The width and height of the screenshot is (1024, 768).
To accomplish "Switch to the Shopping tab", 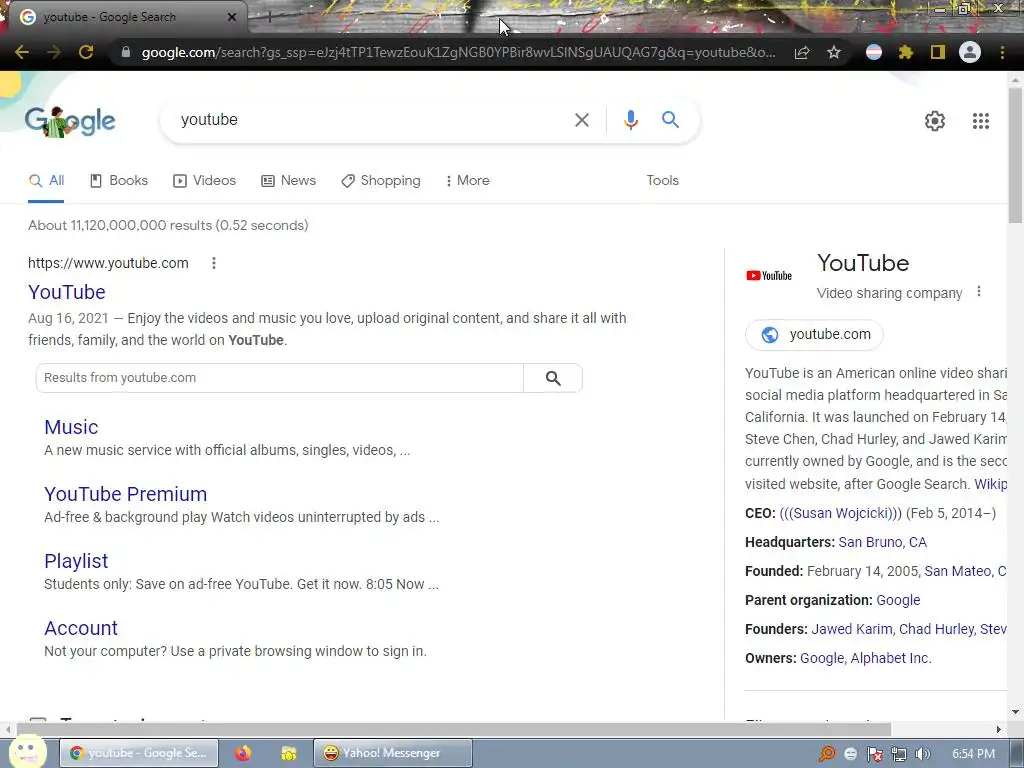I will (x=381, y=181).
